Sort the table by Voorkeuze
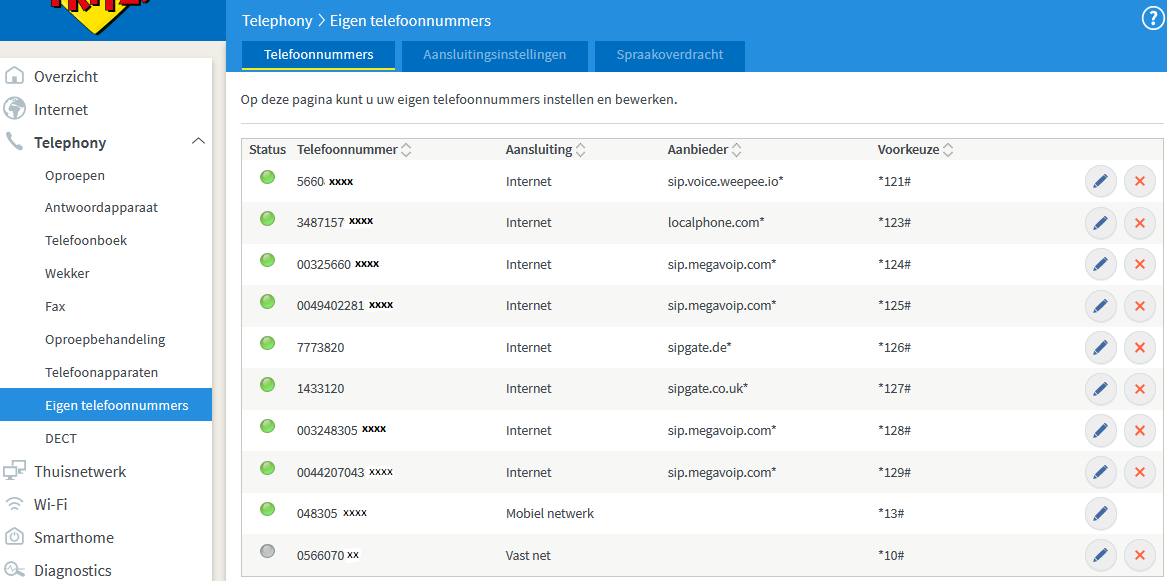Image resolution: width=1167 pixels, height=581 pixels. point(915,150)
